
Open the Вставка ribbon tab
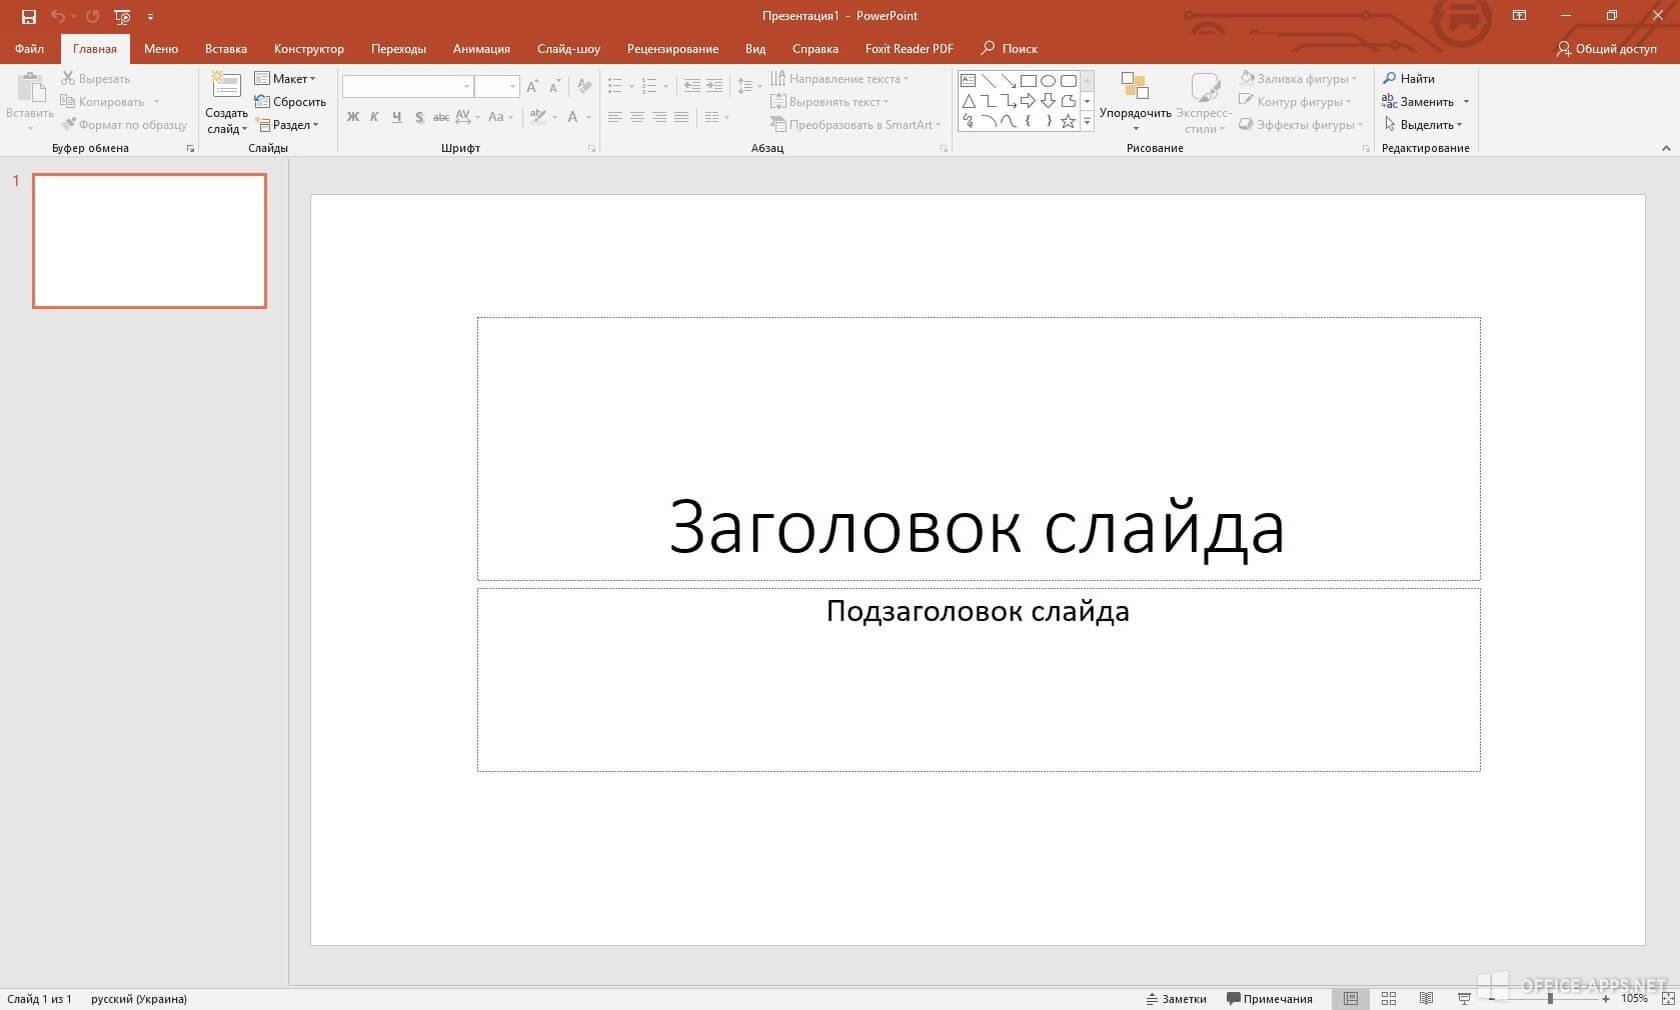pos(225,48)
